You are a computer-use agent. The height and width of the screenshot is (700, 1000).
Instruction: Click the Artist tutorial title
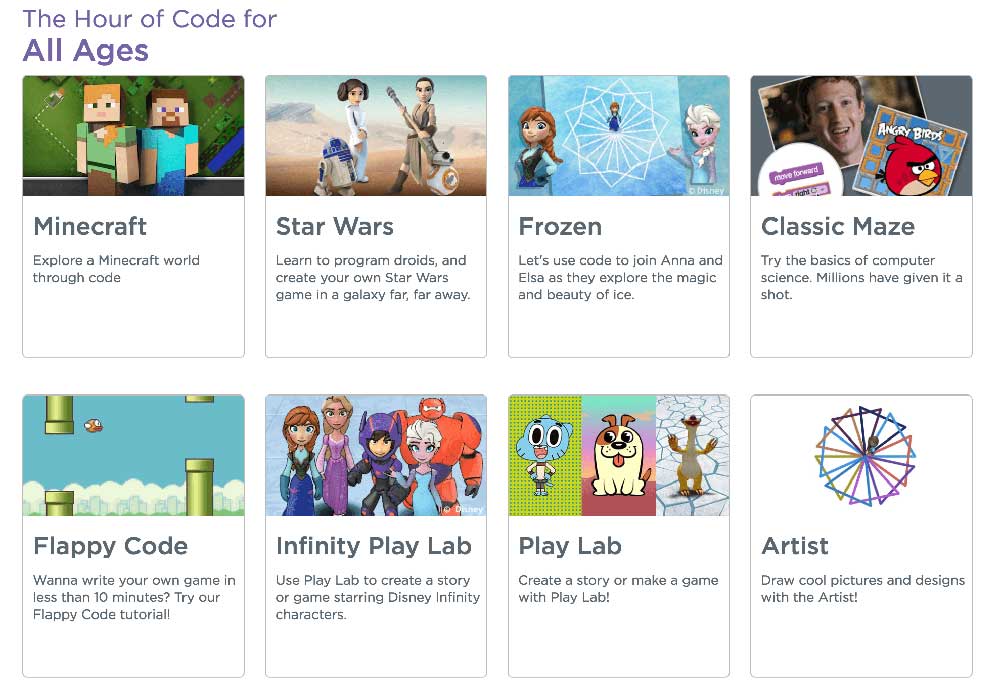(795, 547)
